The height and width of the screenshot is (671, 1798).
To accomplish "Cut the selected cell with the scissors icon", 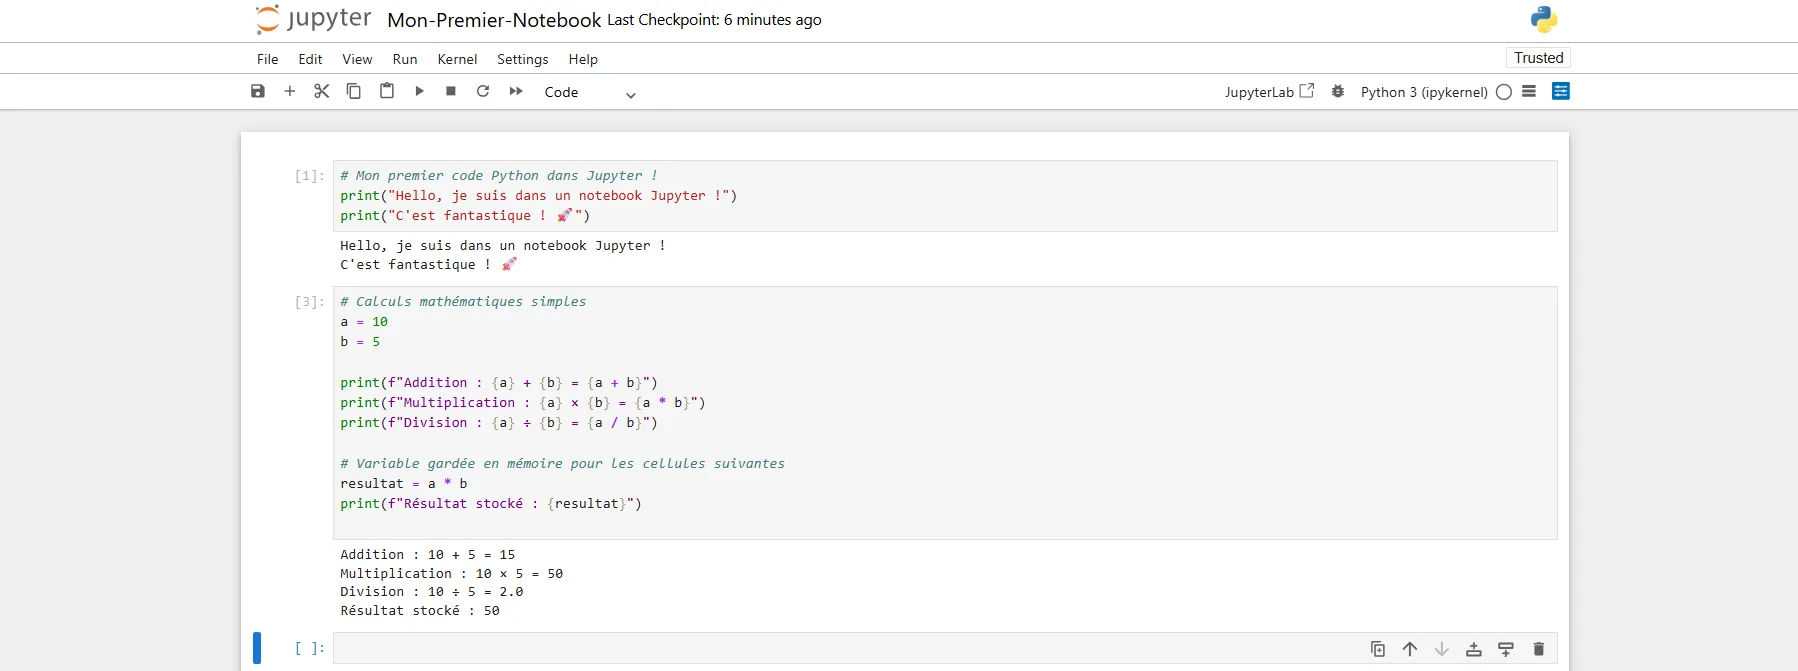I will pos(321,91).
